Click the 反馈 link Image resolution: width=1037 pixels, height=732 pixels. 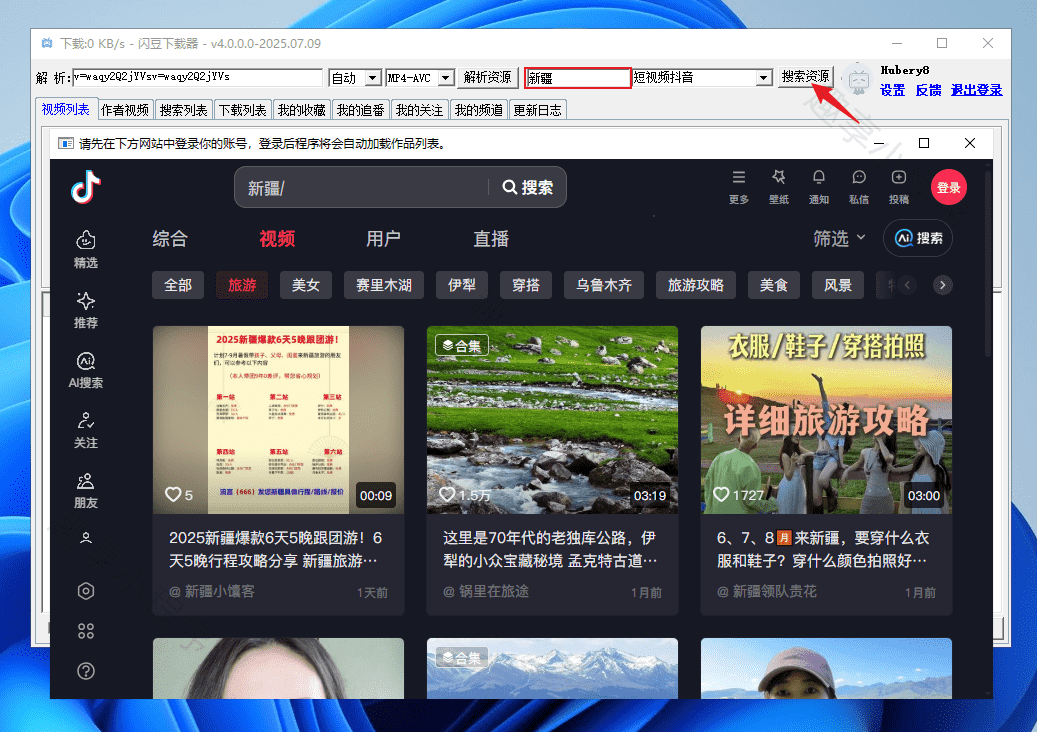click(929, 90)
